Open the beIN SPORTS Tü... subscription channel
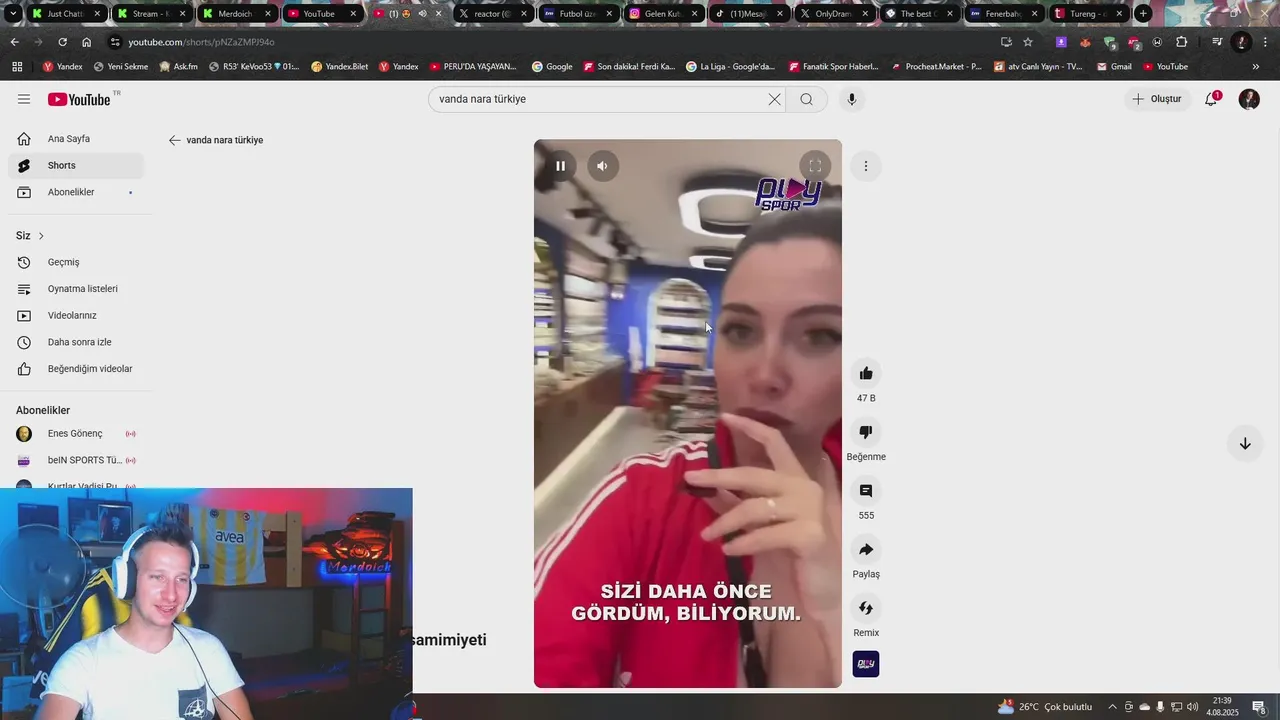Viewport: 1280px width, 720px height. point(76,460)
